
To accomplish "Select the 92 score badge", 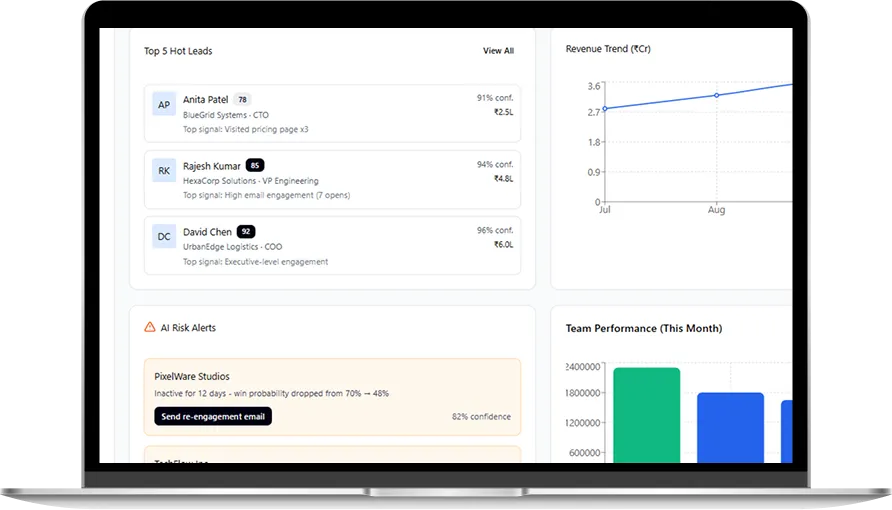I will pyautogui.click(x=246, y=232).
